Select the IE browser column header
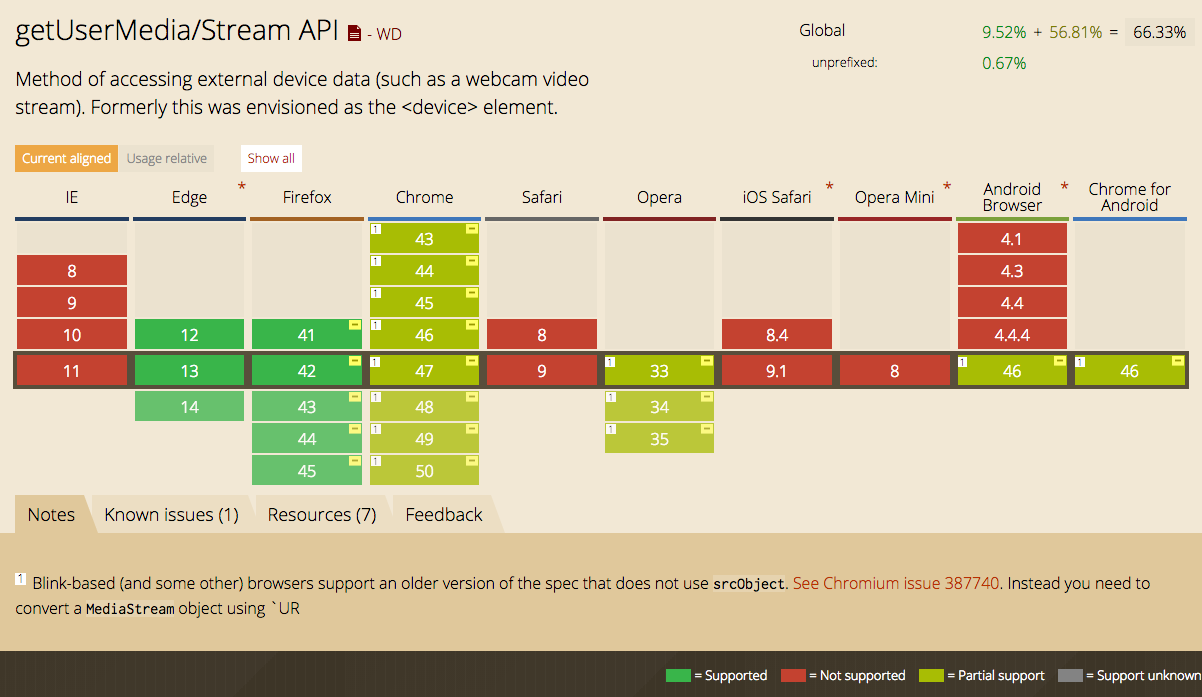Screen dimensions: 1202x697 click(72, 197)
